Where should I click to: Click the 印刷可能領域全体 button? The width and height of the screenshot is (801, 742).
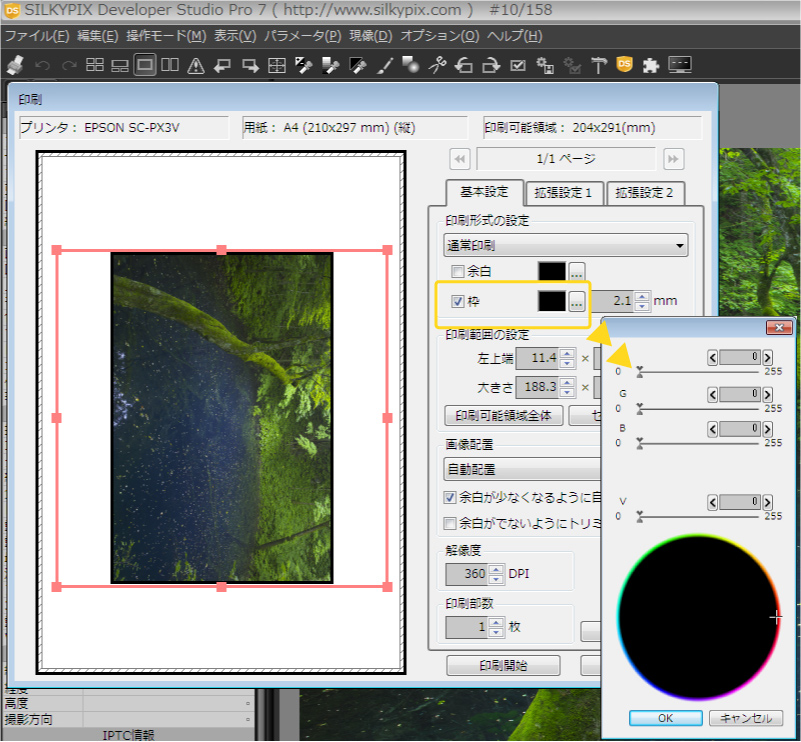coord(504,416)
